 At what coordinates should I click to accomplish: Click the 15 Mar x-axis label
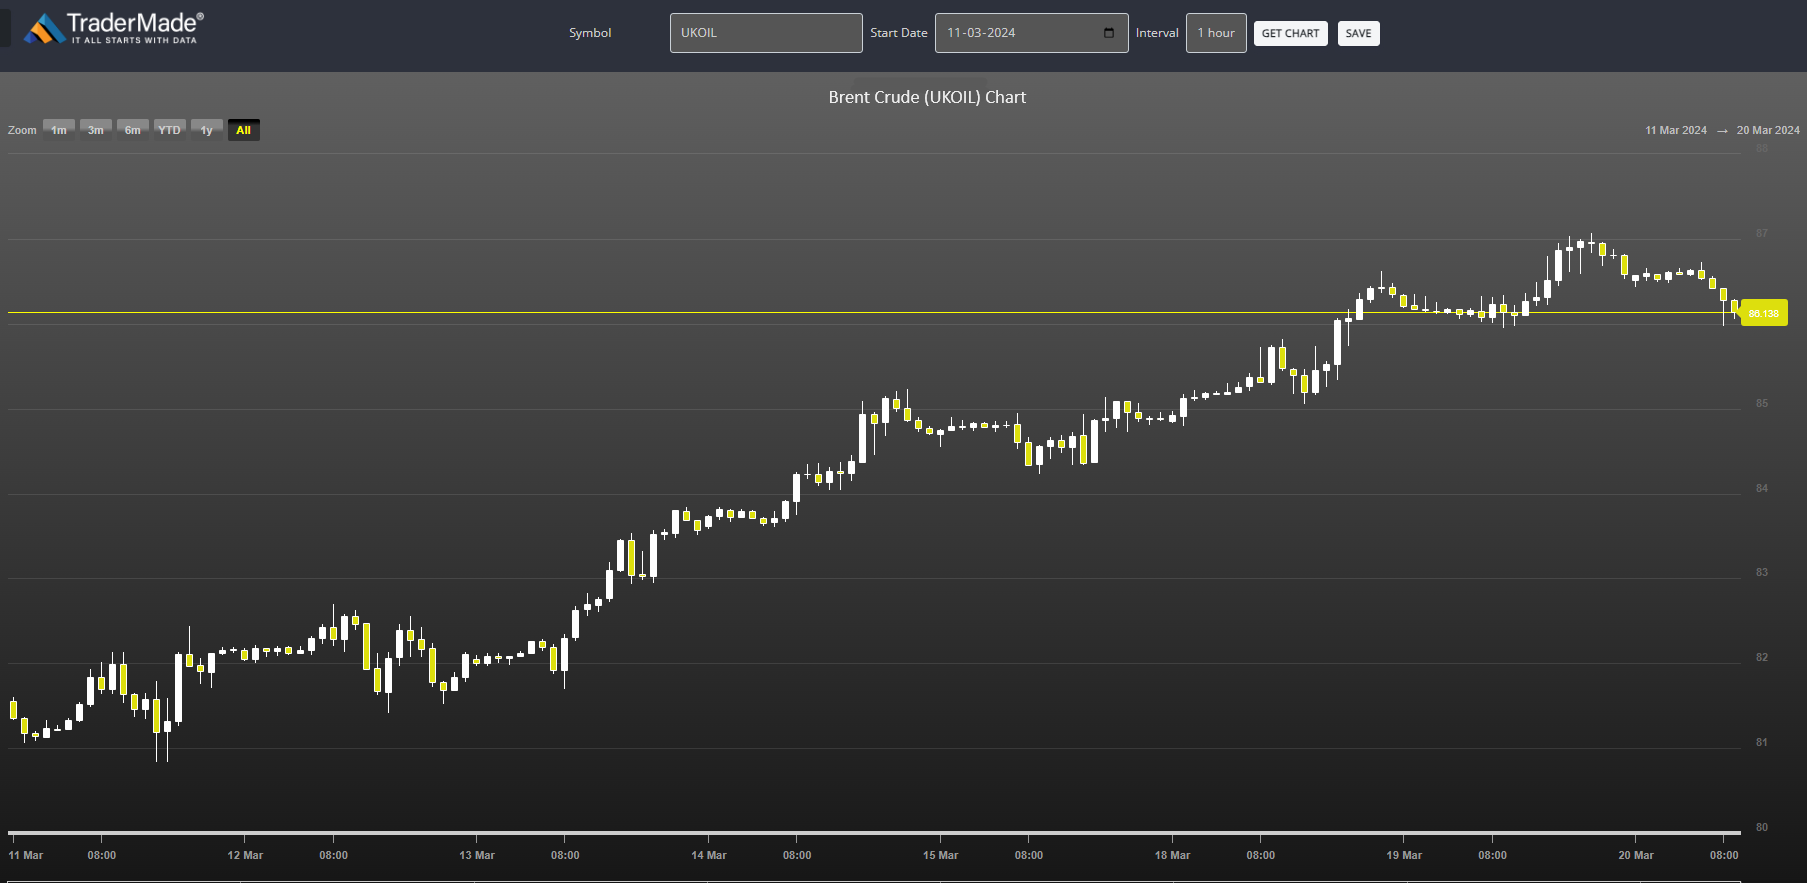point(940,855)
